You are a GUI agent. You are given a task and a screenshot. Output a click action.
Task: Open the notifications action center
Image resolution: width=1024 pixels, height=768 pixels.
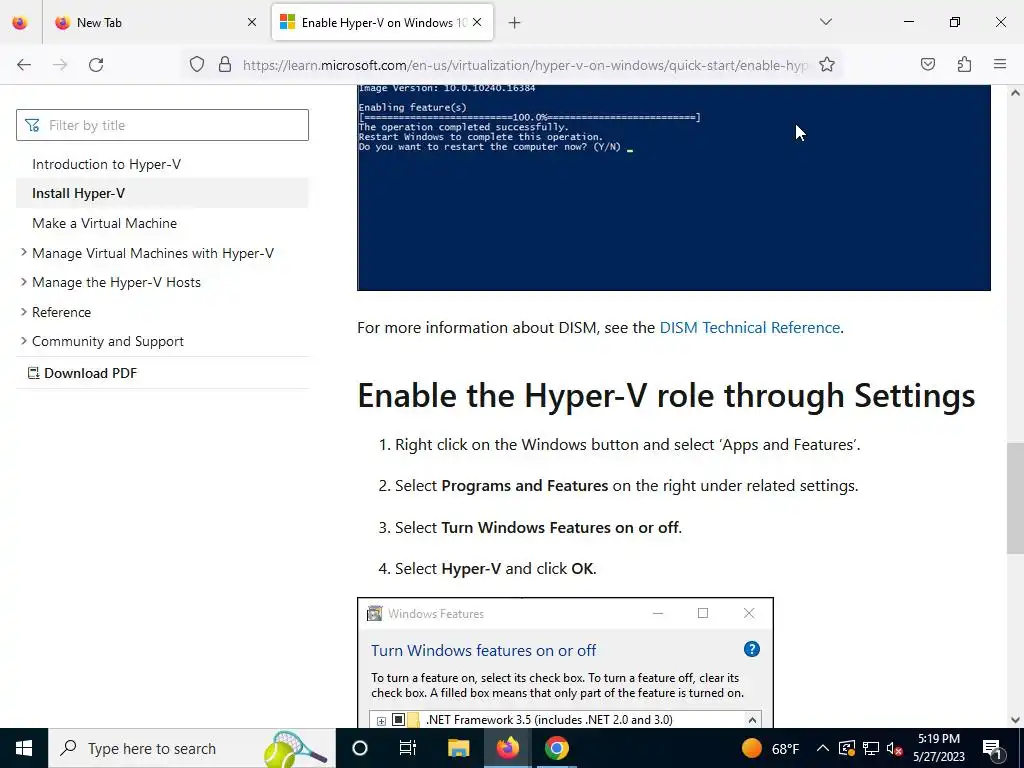(991, 748)
